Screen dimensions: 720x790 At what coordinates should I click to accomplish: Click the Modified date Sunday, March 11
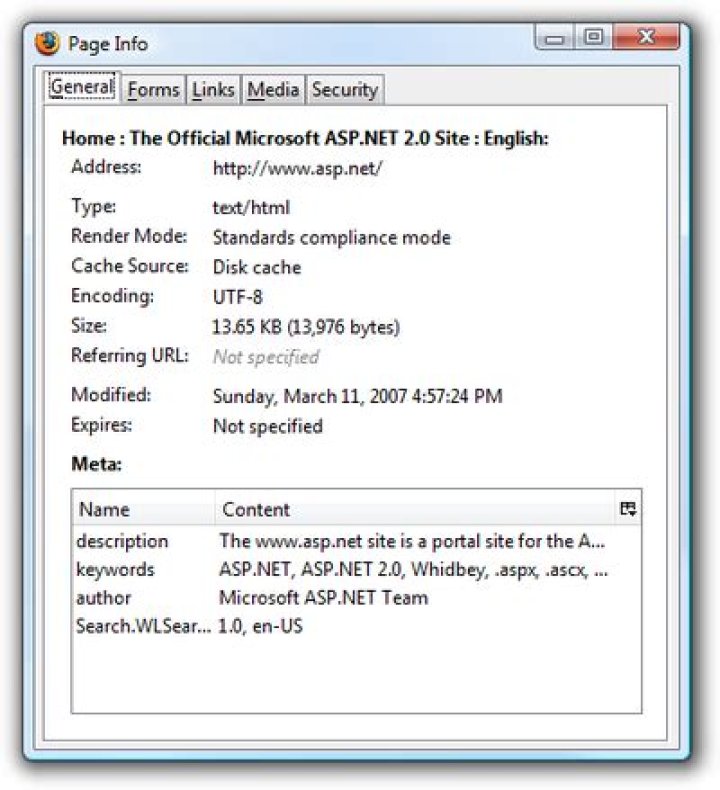(358, 396)
